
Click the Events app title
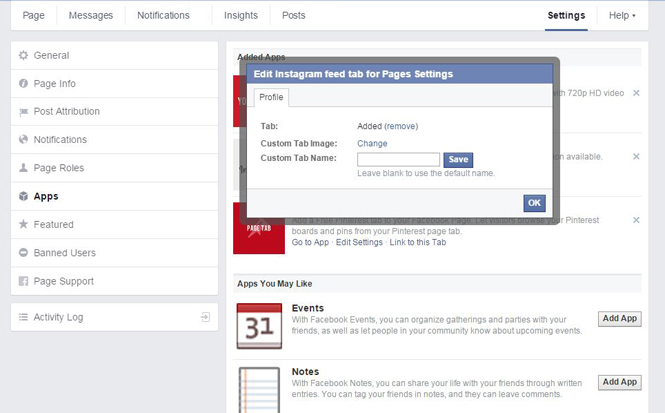point(308,308)
